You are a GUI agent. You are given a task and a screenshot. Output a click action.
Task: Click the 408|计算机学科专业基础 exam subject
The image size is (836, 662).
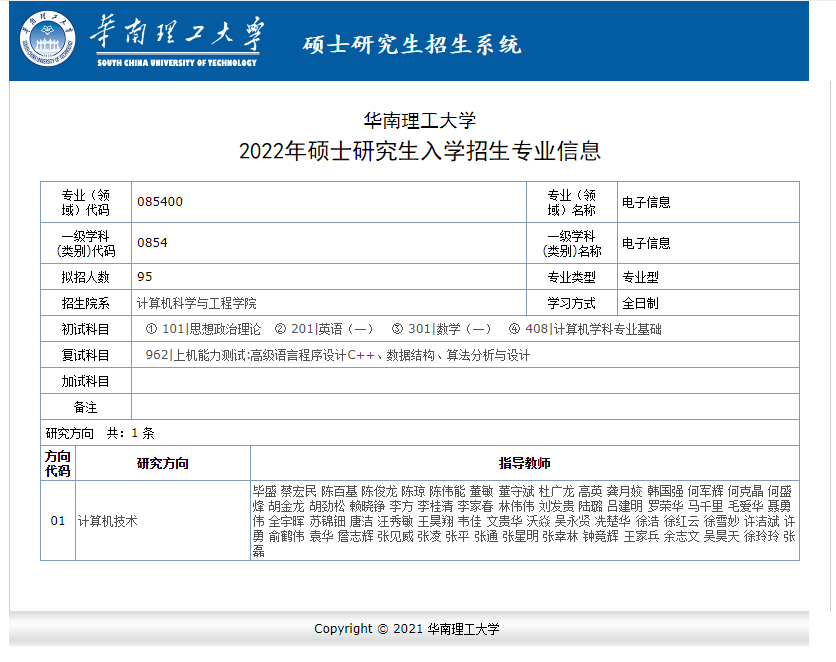tap(585, 329)
